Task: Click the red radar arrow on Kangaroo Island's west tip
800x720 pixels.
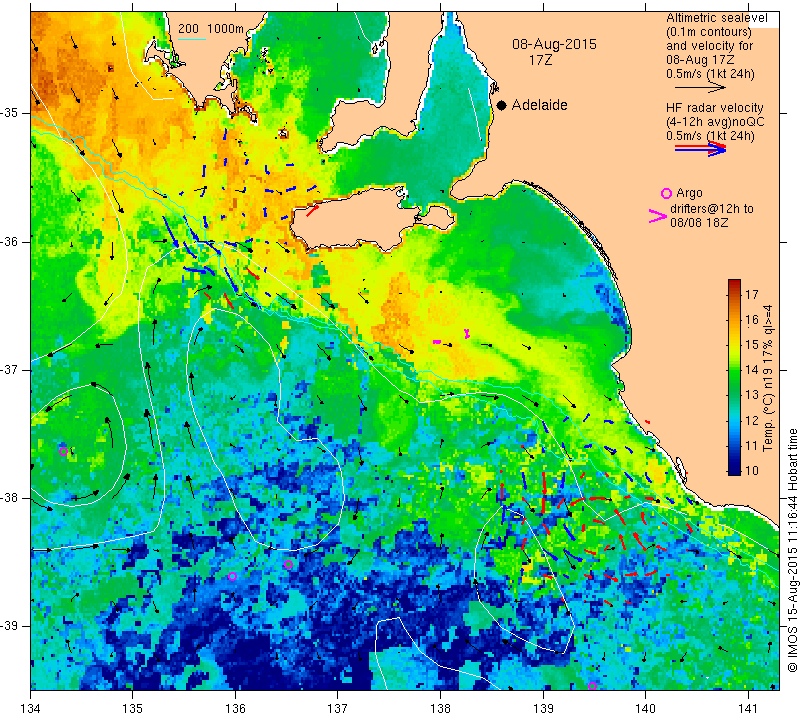Action: coord(313,211)
